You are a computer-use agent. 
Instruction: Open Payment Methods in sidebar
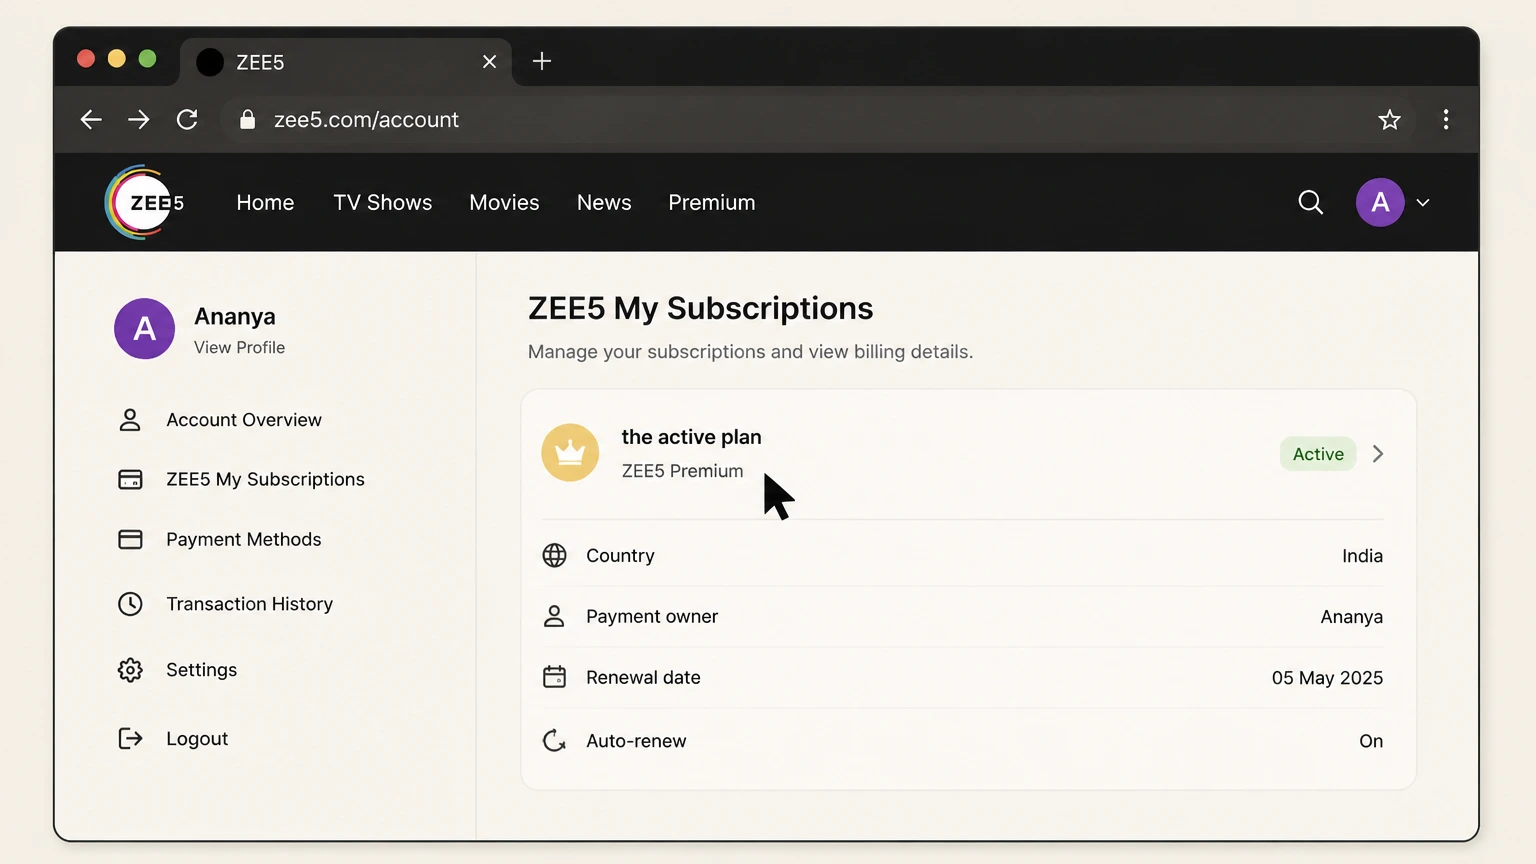tap(244, 539)
